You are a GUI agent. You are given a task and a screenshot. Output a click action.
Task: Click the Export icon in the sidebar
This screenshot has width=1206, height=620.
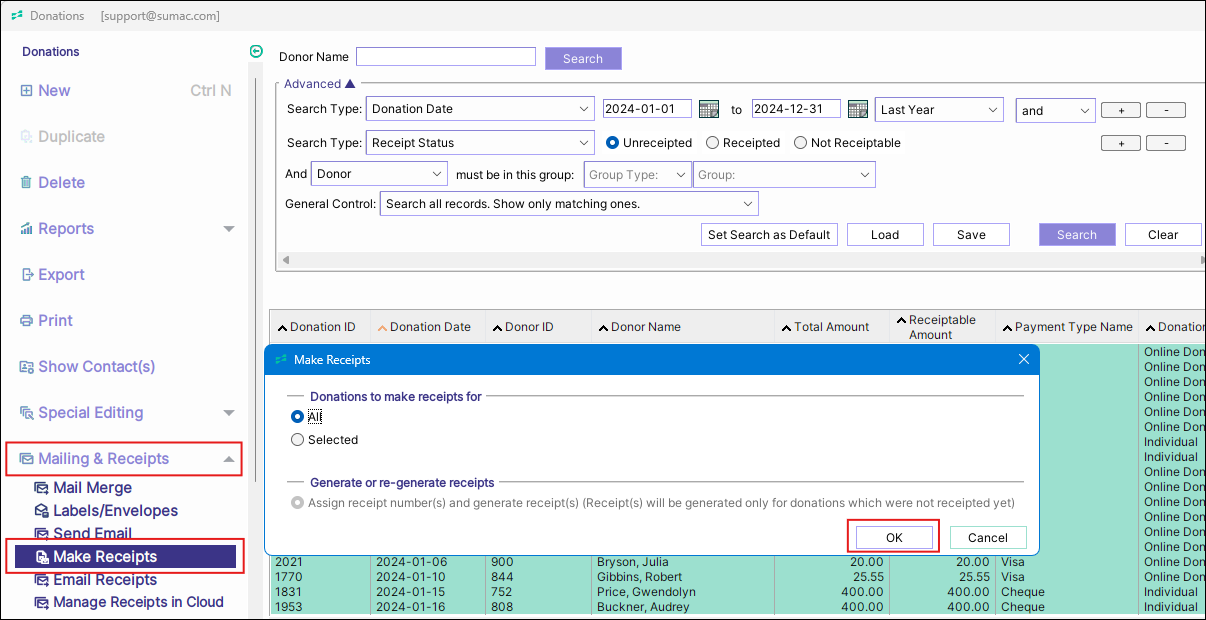point(27,275)
